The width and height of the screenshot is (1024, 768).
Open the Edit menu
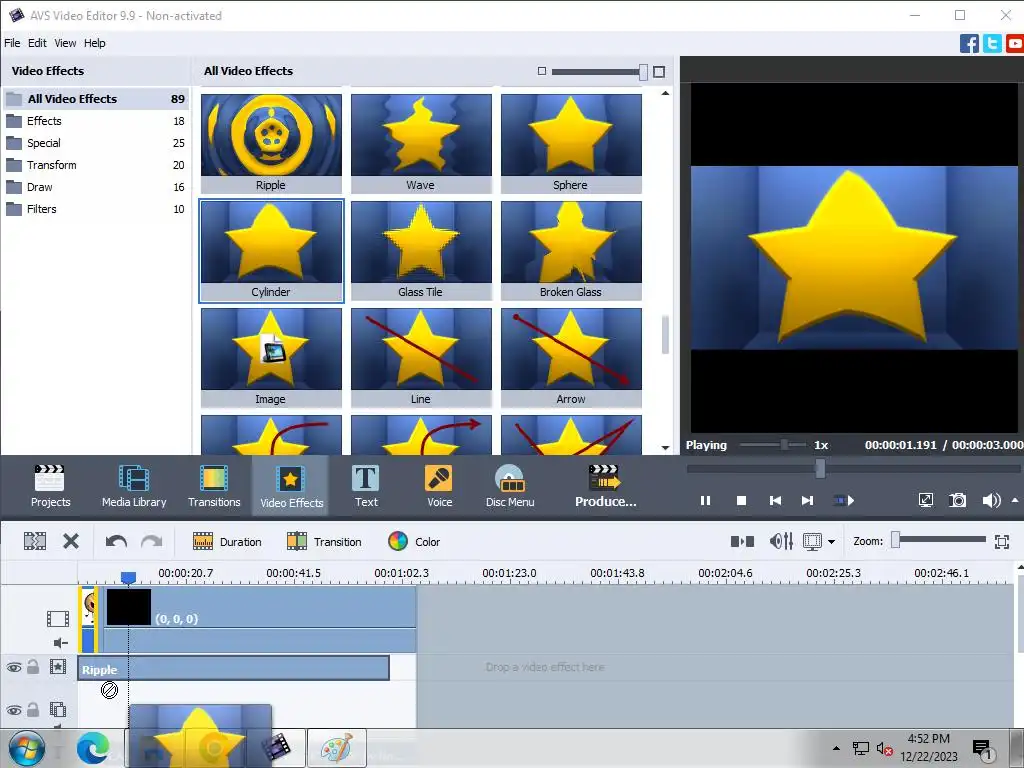[x=37, y=43]
